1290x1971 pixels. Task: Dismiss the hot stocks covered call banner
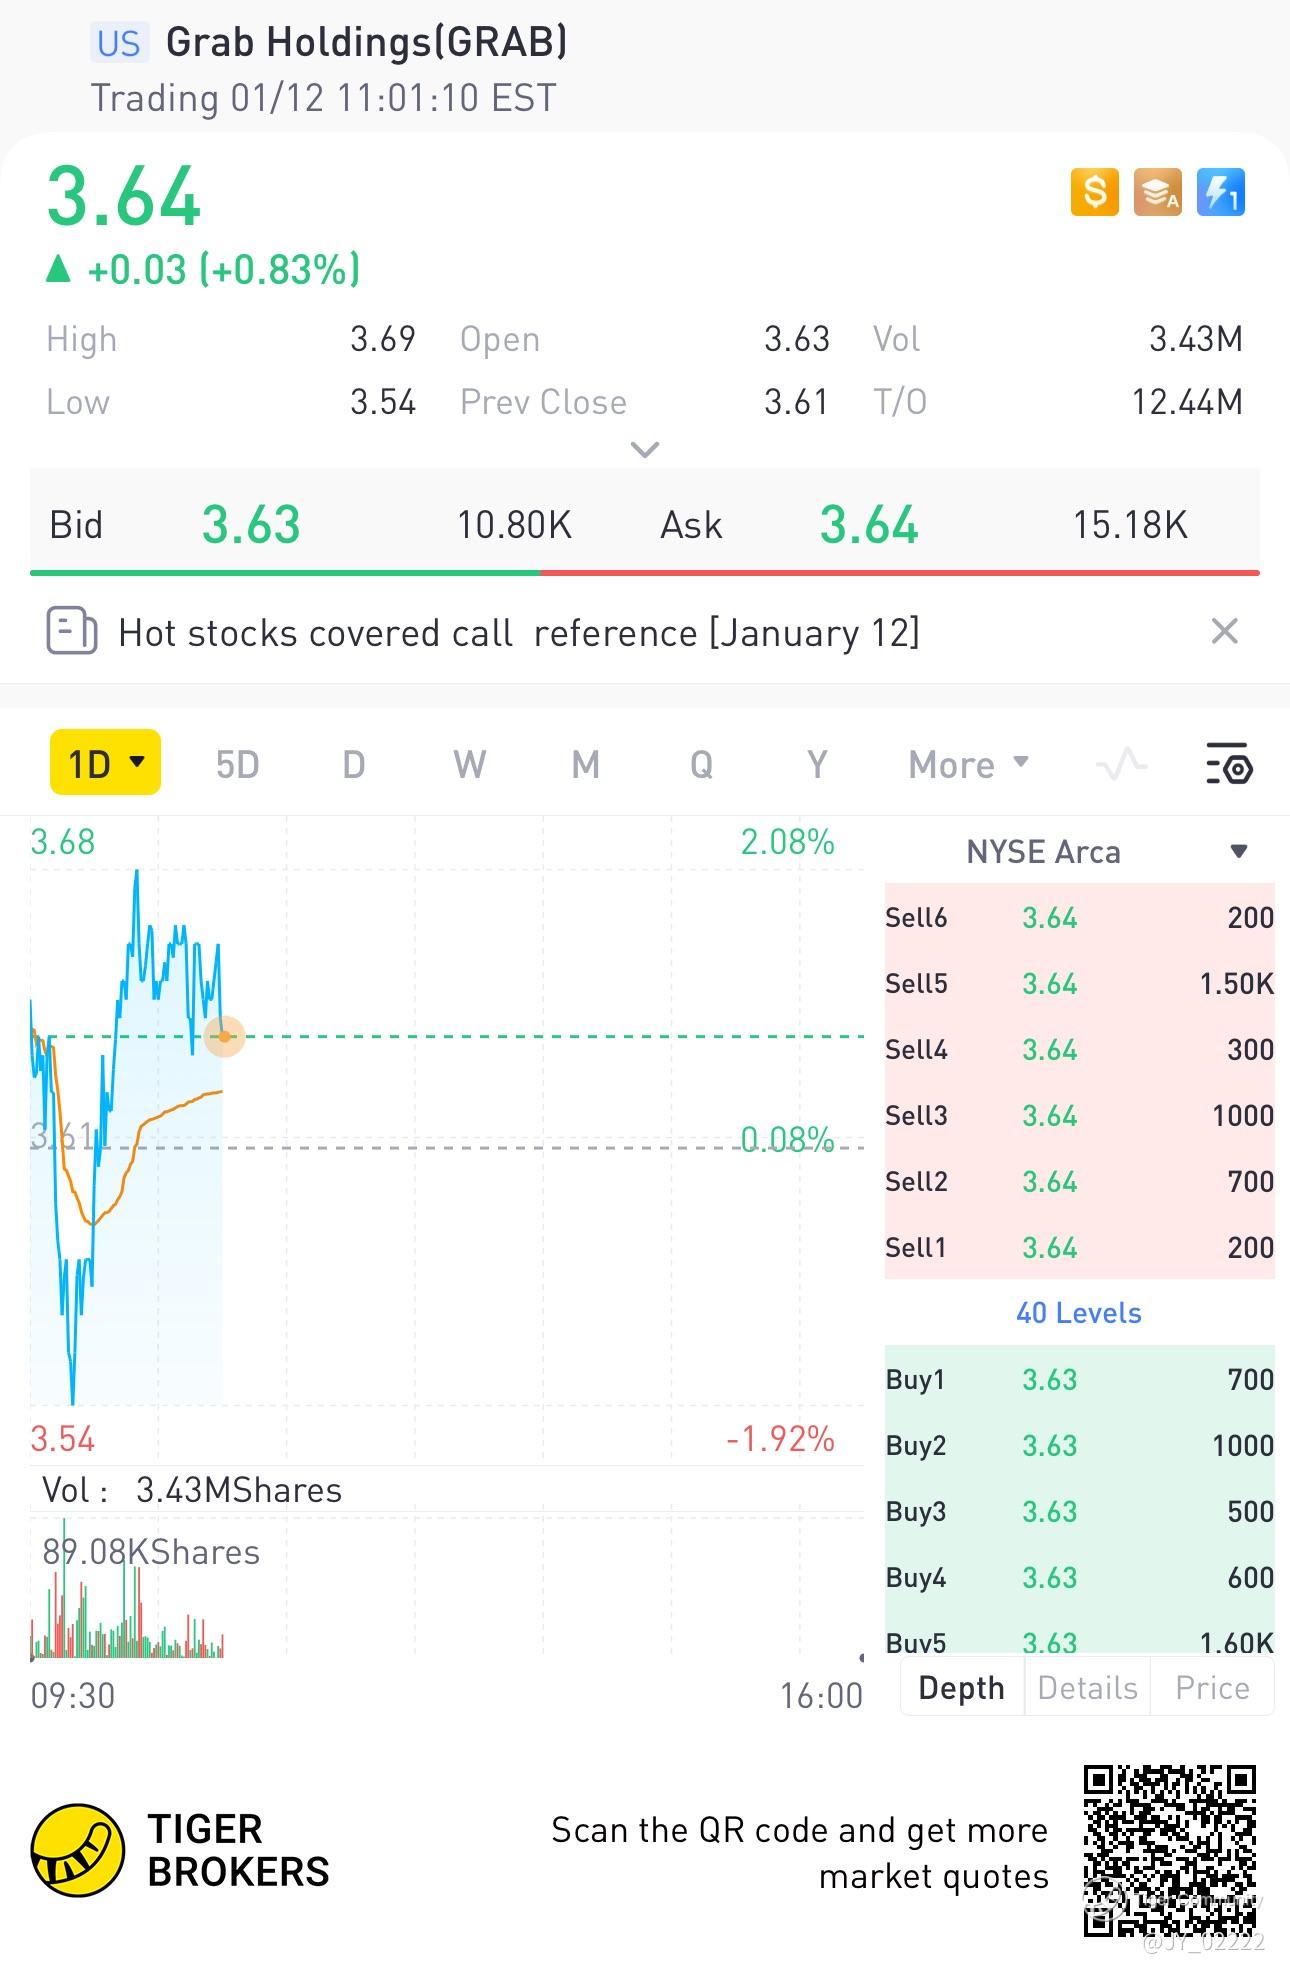pyautogui.click(x=1224, y=632)
